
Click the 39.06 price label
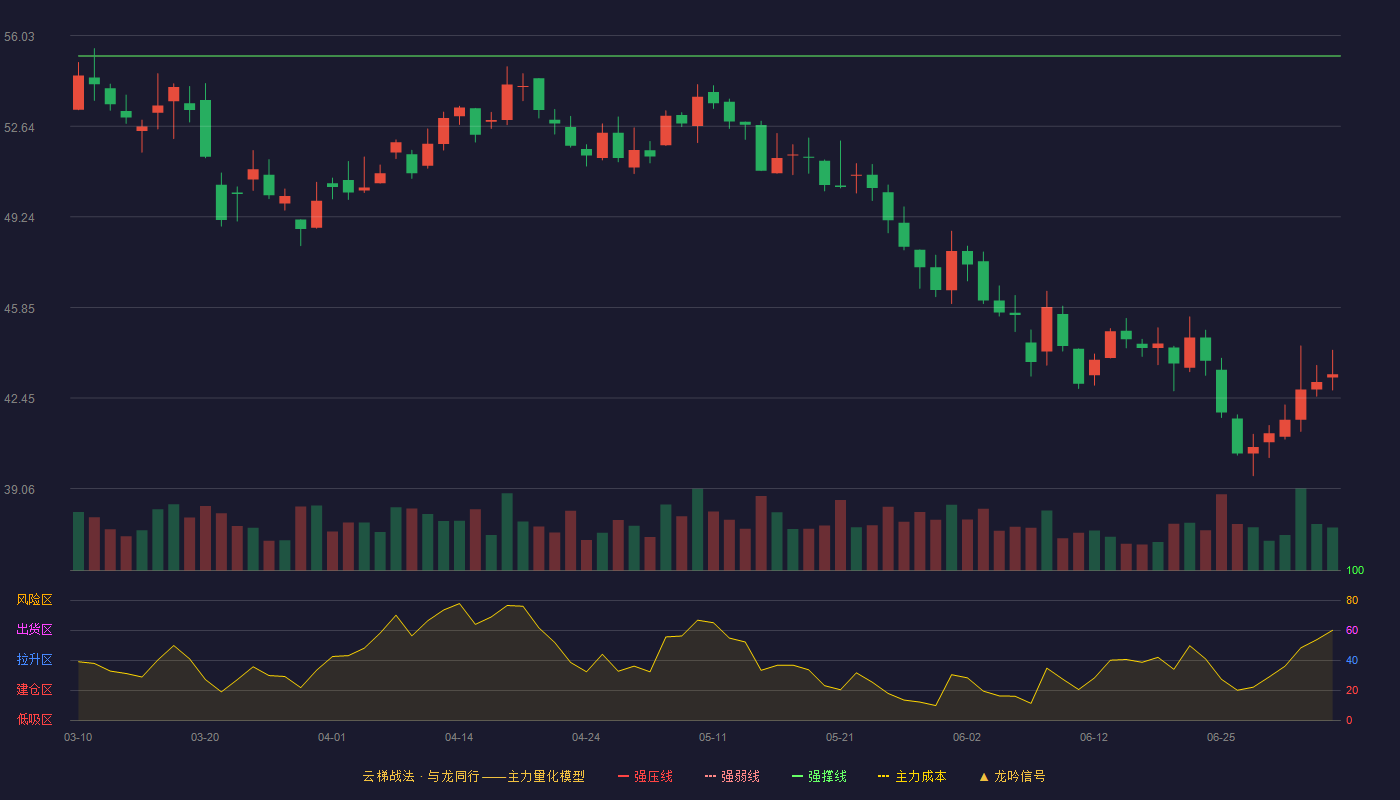click(x=19, y=490)
